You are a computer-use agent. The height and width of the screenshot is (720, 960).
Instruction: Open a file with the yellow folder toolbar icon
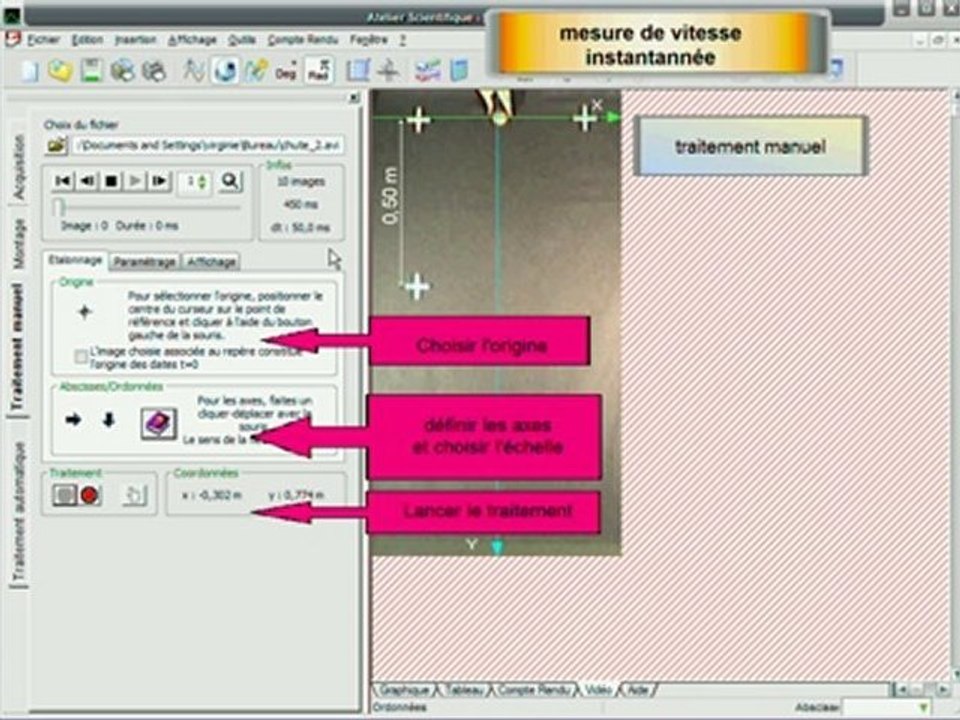60,71
